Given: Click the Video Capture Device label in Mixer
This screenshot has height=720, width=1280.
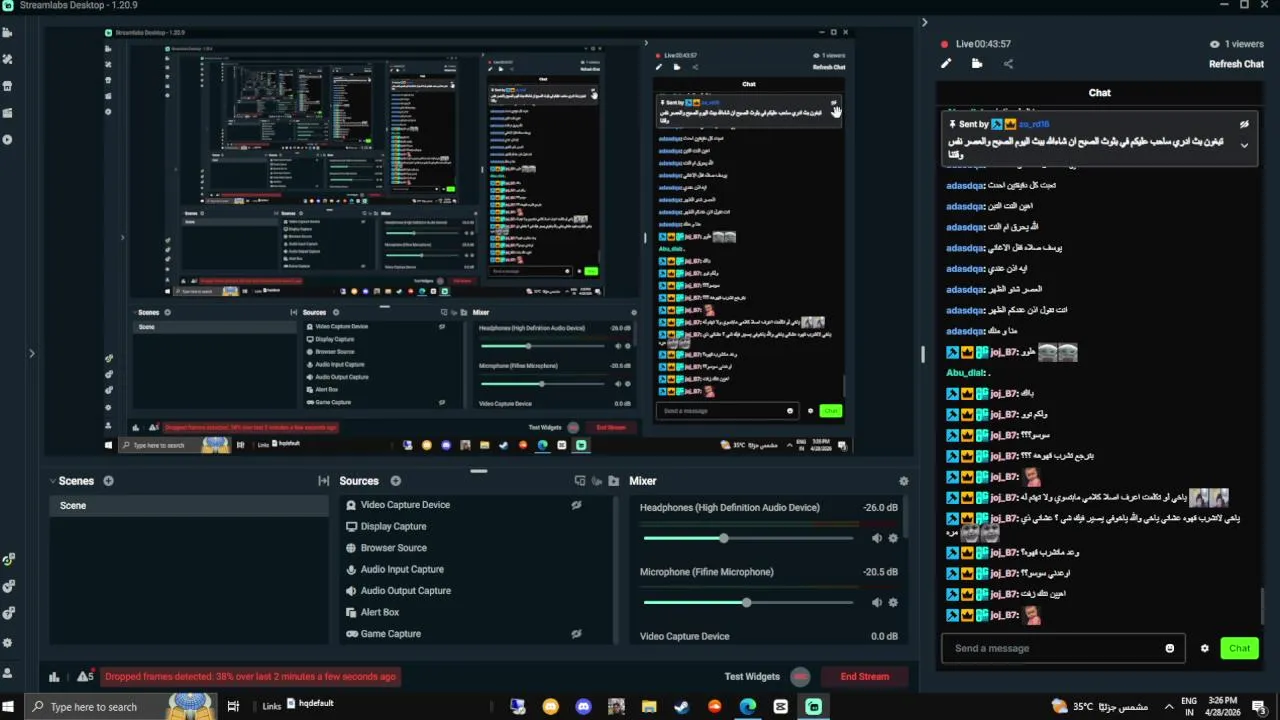Looking at the screenshot, I should pyautogui.click(x=684, y=636).
